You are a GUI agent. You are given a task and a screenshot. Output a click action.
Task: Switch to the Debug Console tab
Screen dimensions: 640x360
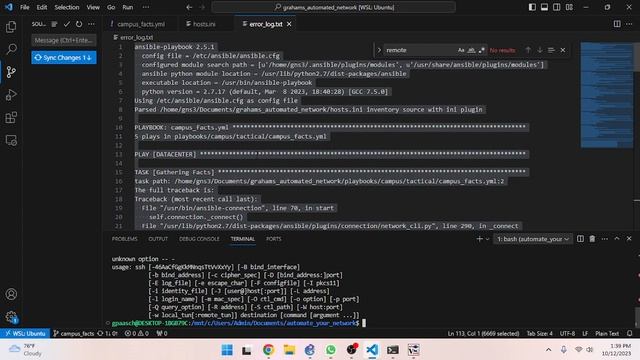pyautogui.click(x=199, y=239)
